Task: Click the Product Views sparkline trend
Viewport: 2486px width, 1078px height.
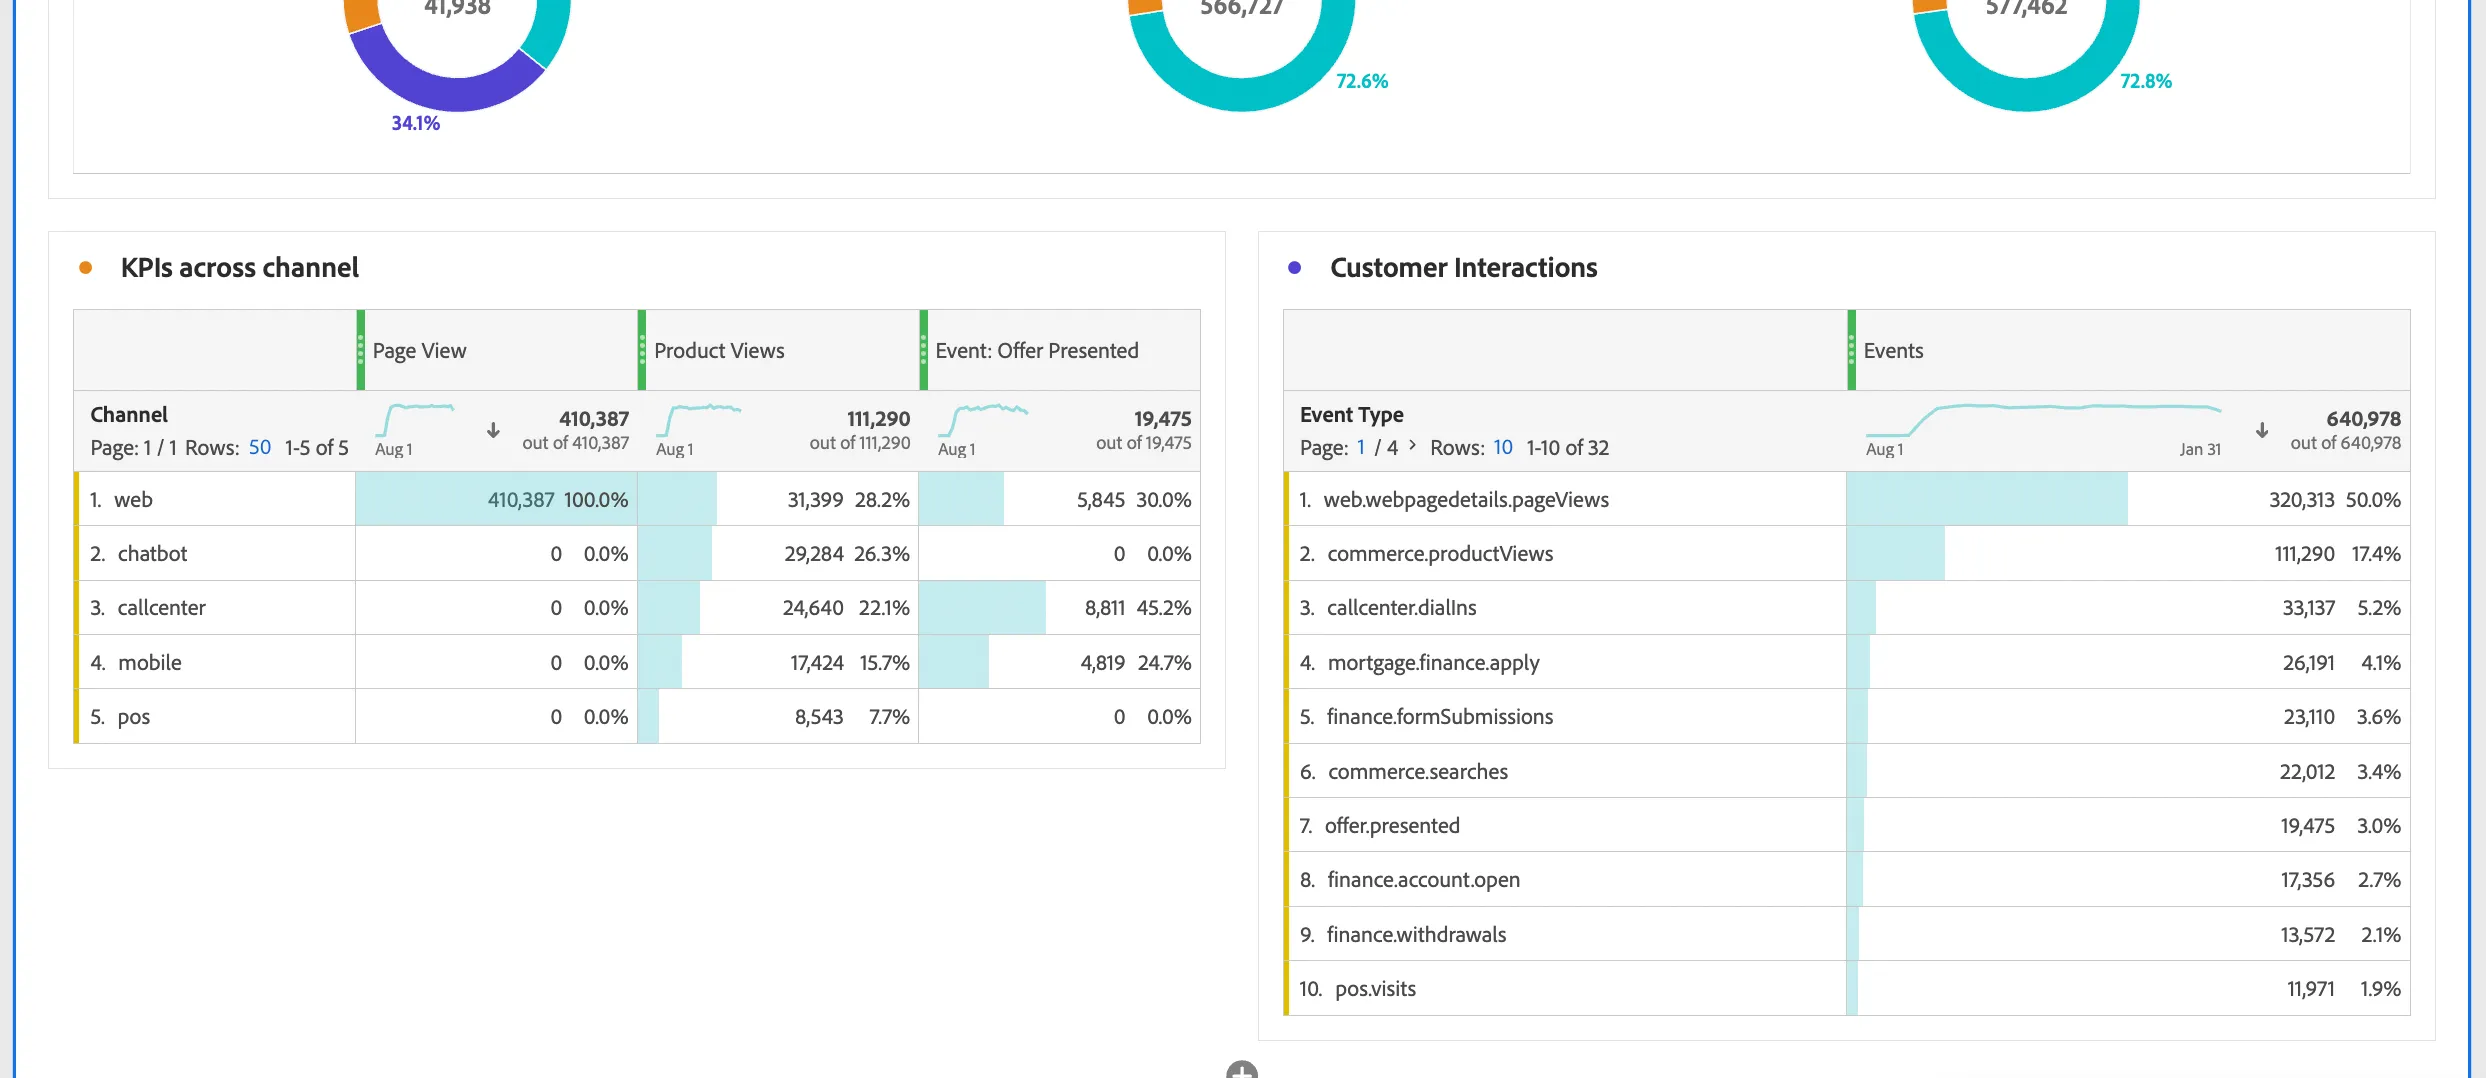Action: tap(698, 420)
